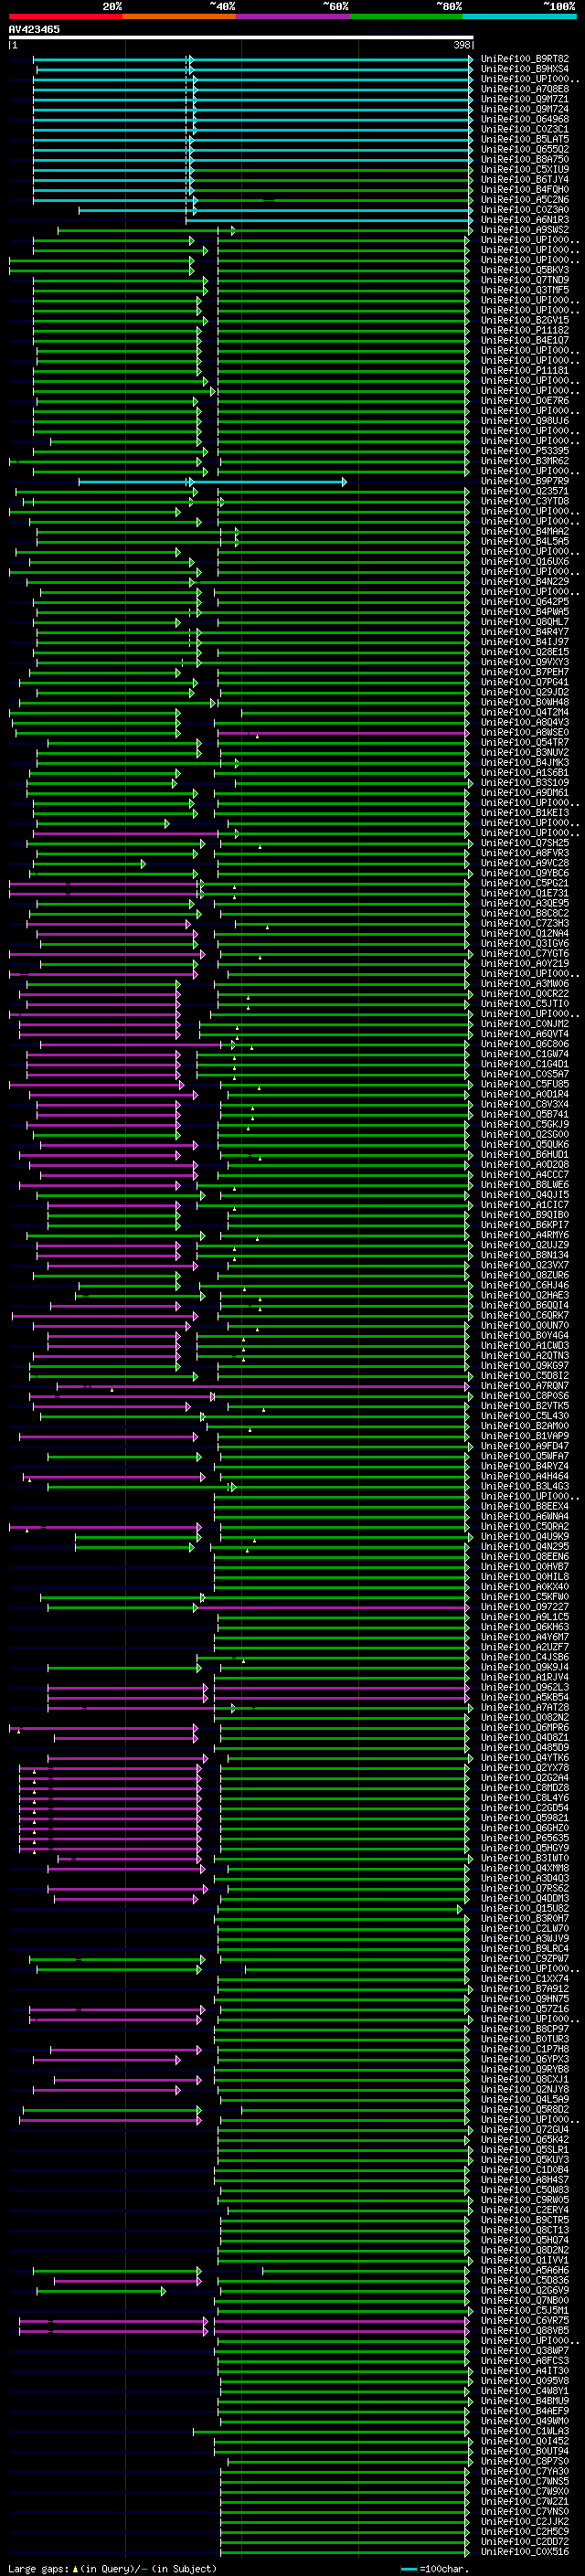Open hit UniRef100_A7Q8E8
The image size is (585, 2576).
click(525, 89)
